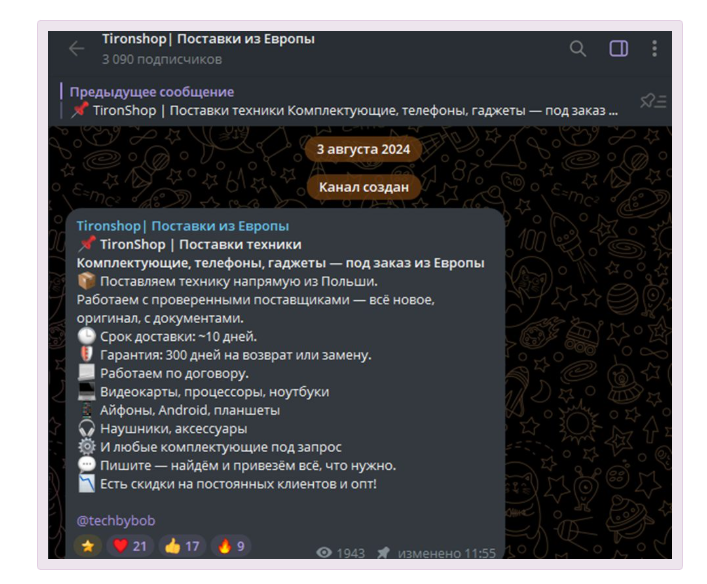Viewport: 707px width, 584px height.
Task: Open channel info via header title
Action: 208,39
